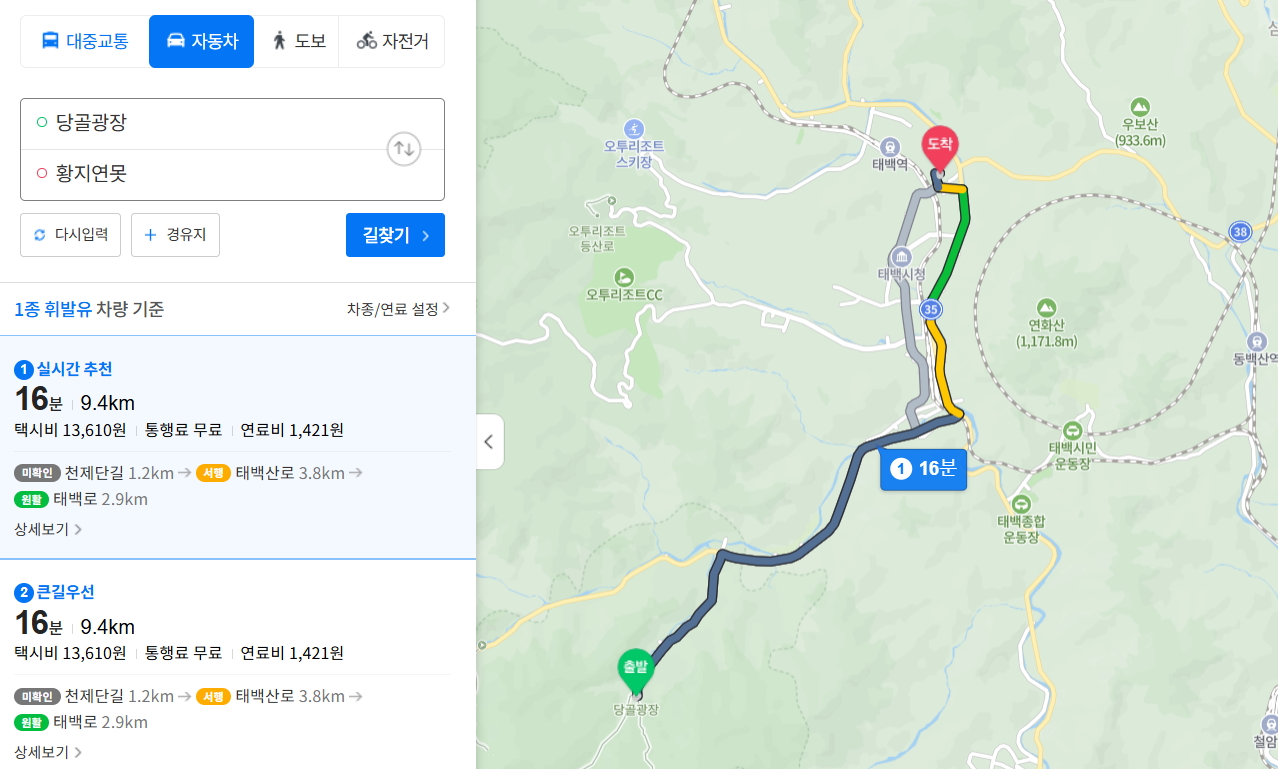
Task: Expand 상세보기 for the 실시간 추천 route
Action: coord(48,529)
